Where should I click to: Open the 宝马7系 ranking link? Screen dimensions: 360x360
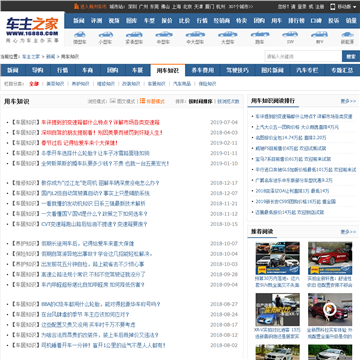293,159
